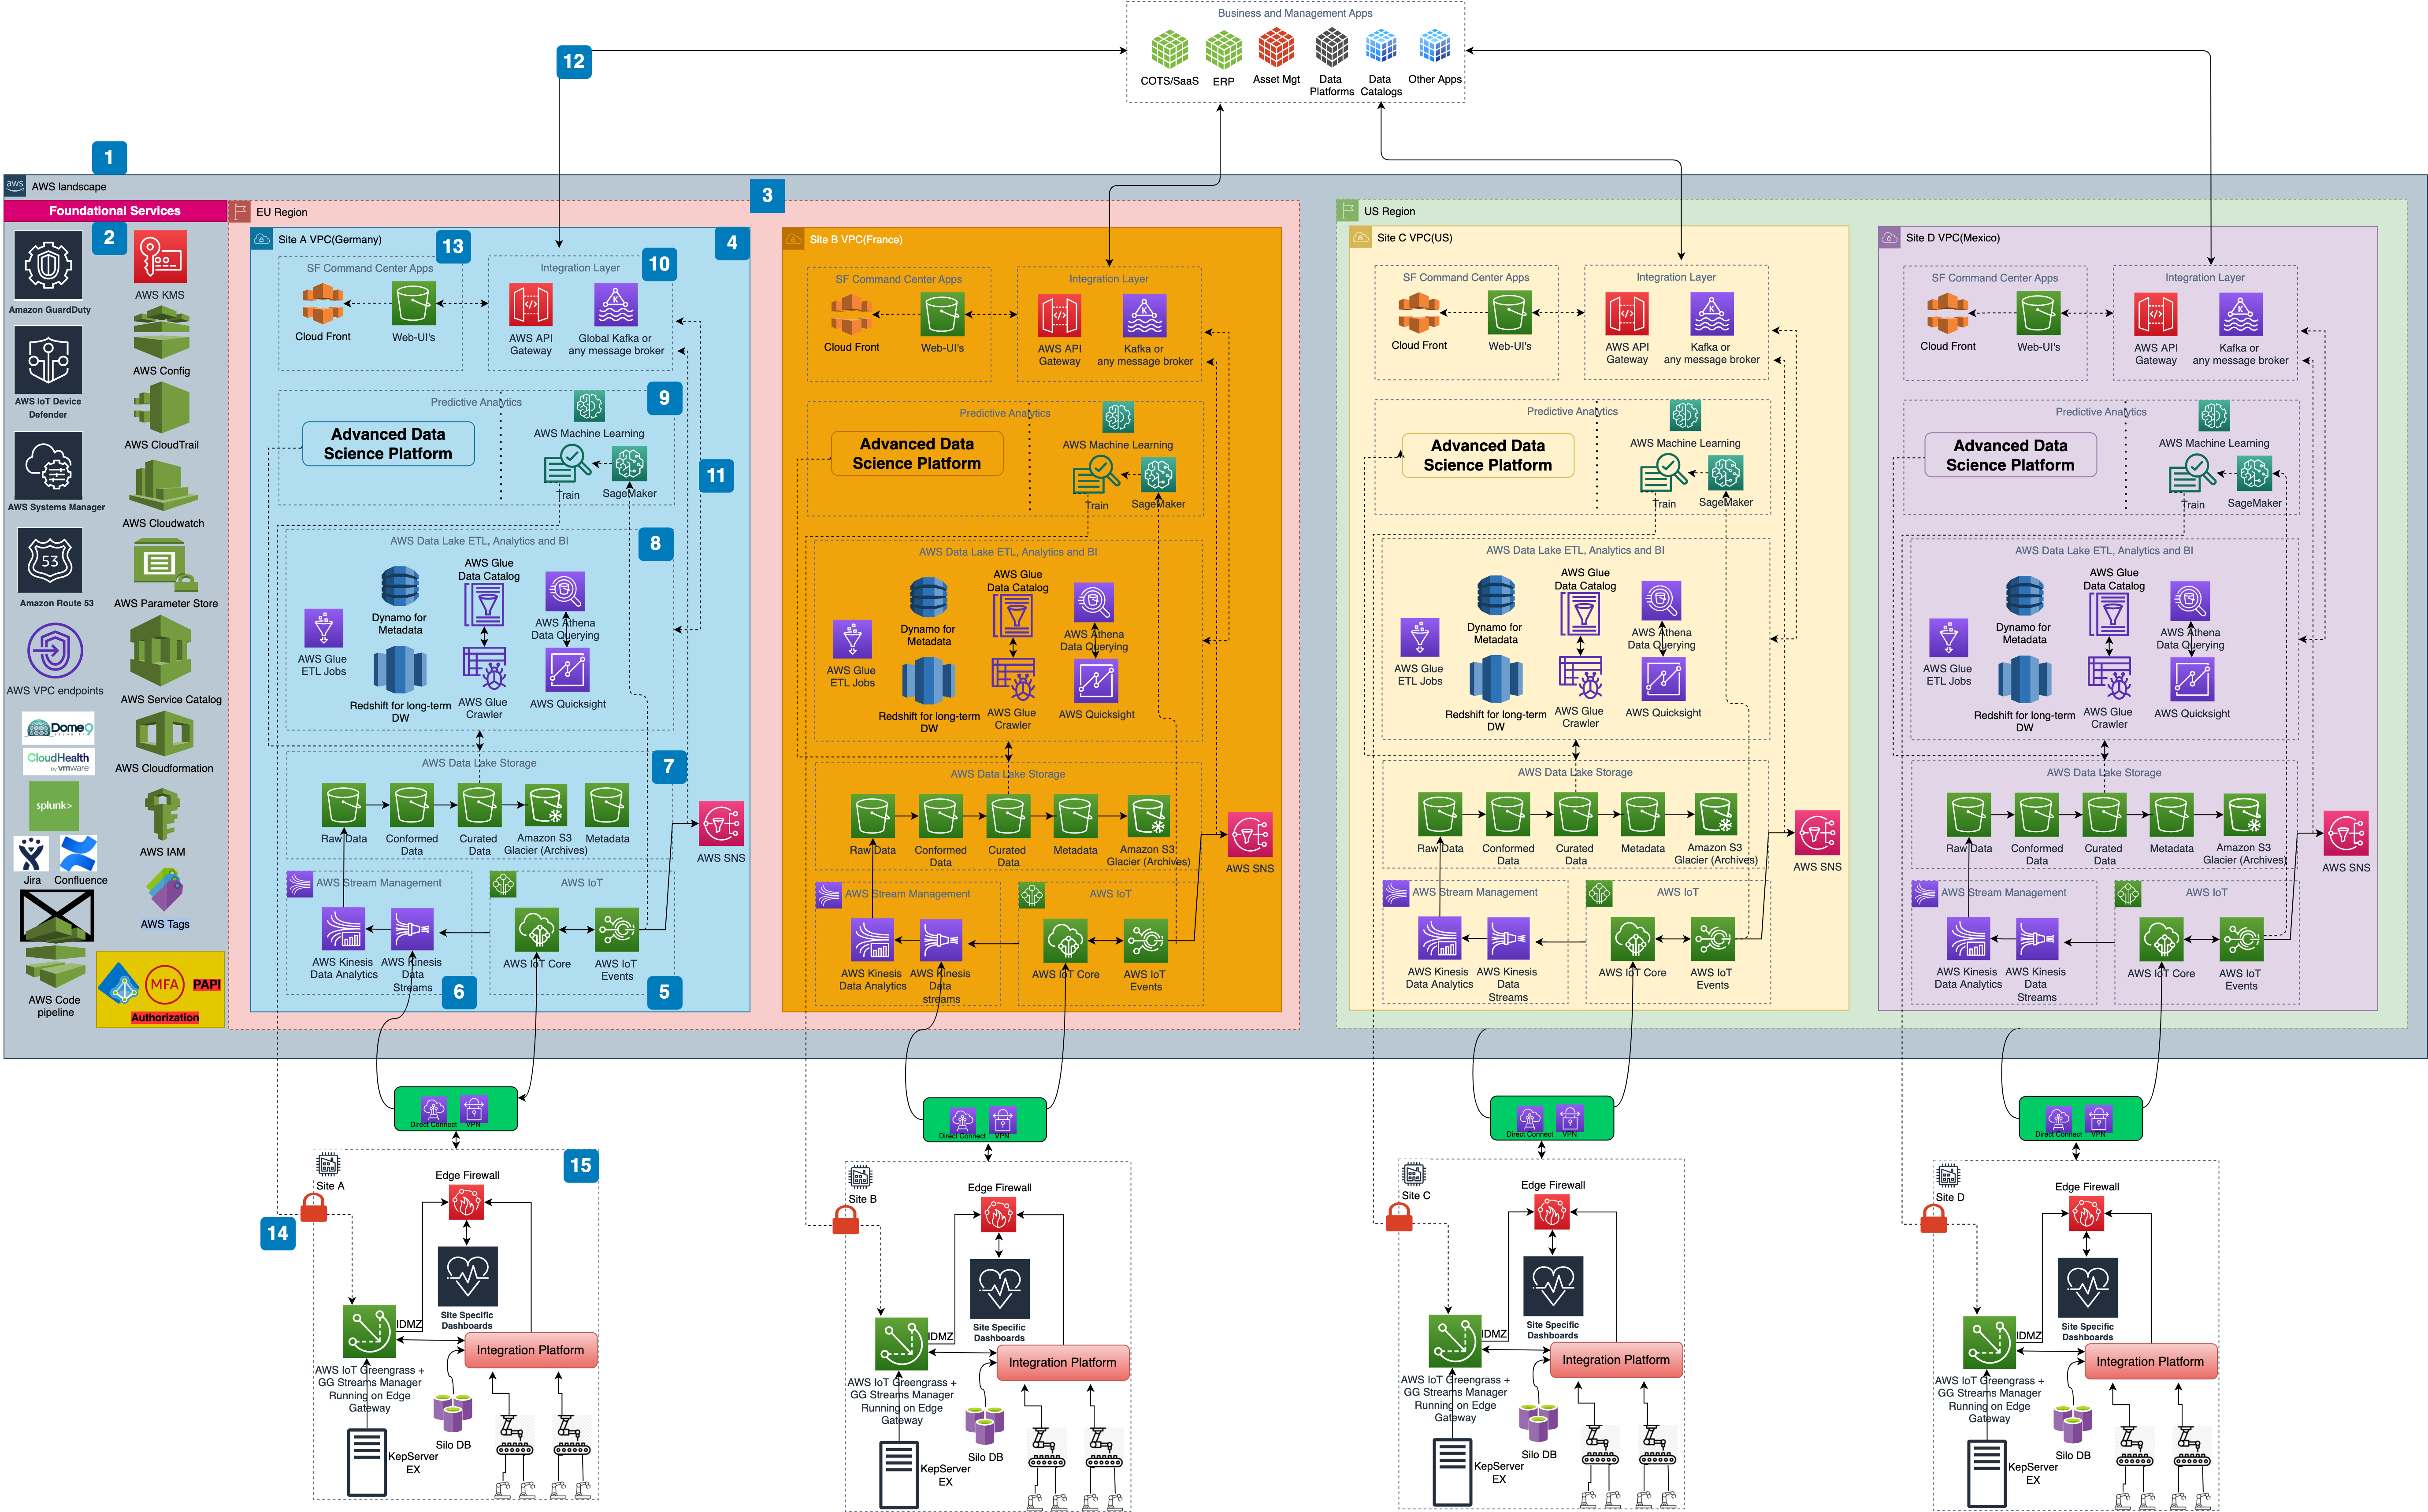The height and width of the screenshot is (1512, 2428).
Task: Click the Data Platforms cube icon
Action: point(1331,48)
